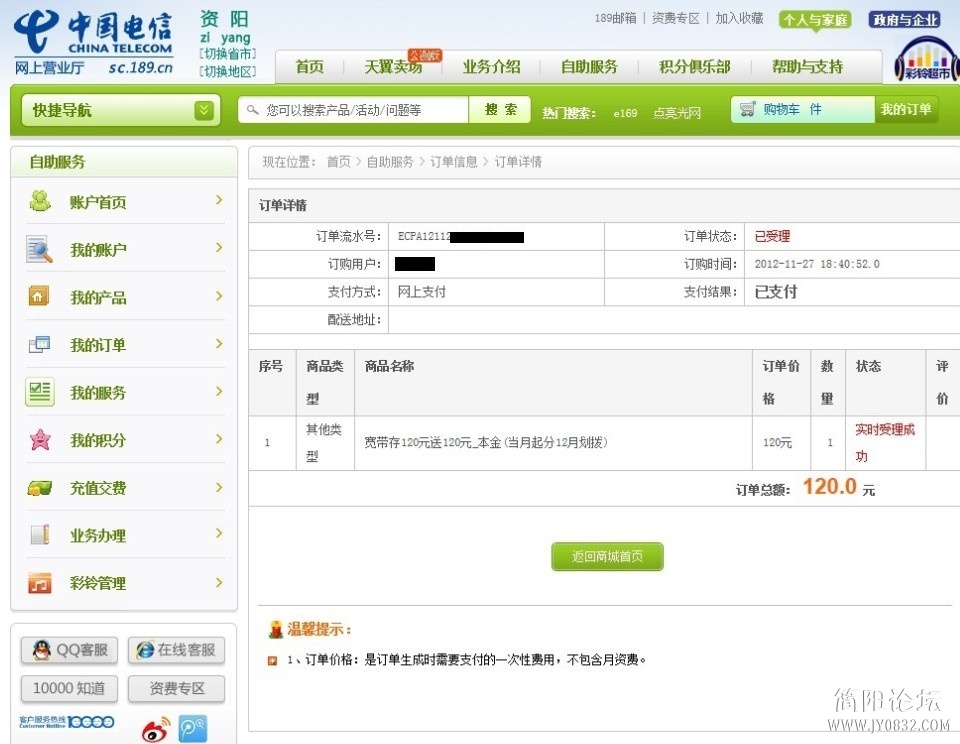Expand the 快捷导航 dropdown arrow
Screen dimensions: 960x744
tap(204, 110)
